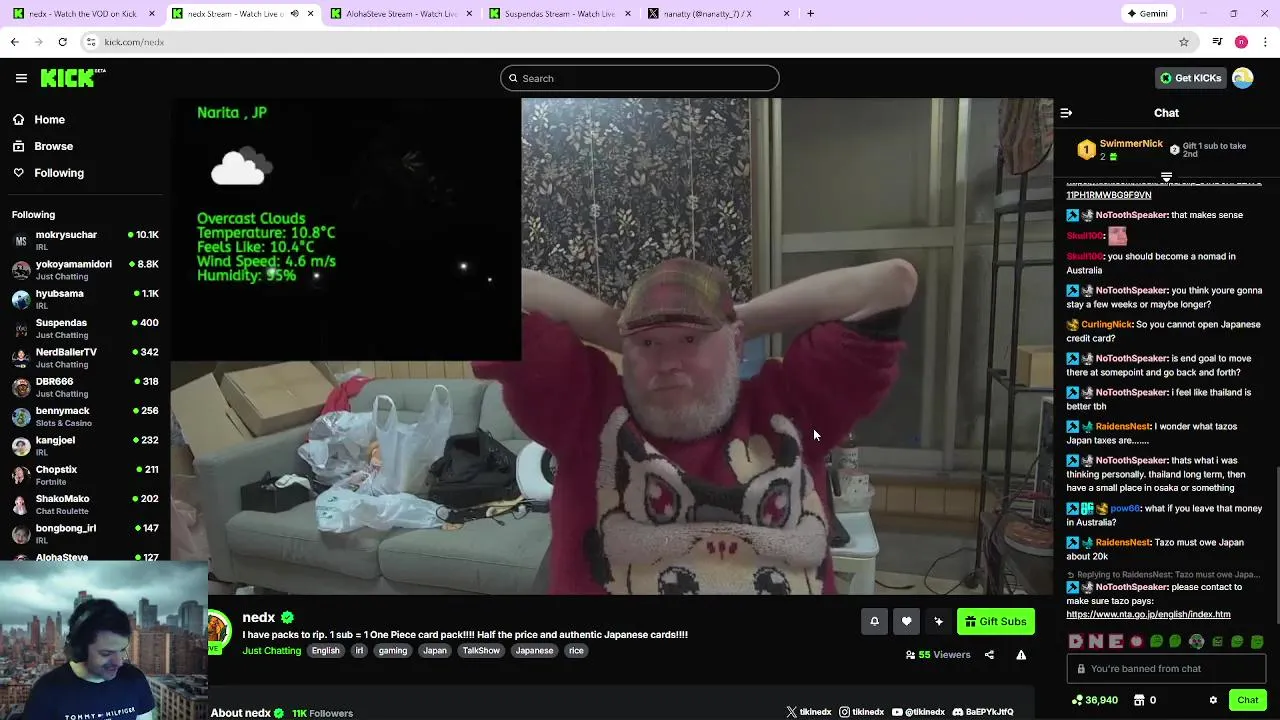Expand the gift leaderboard handle
Viewport: 1280px width, 720px height.
tap(1166, 177)
